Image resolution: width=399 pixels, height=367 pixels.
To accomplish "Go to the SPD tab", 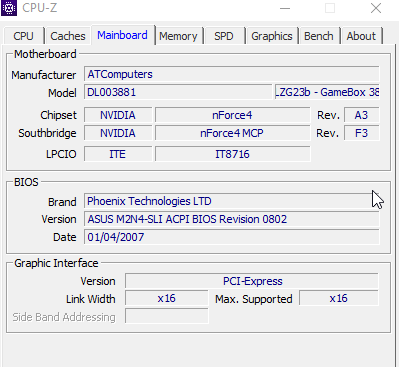I will pos(224,36).
